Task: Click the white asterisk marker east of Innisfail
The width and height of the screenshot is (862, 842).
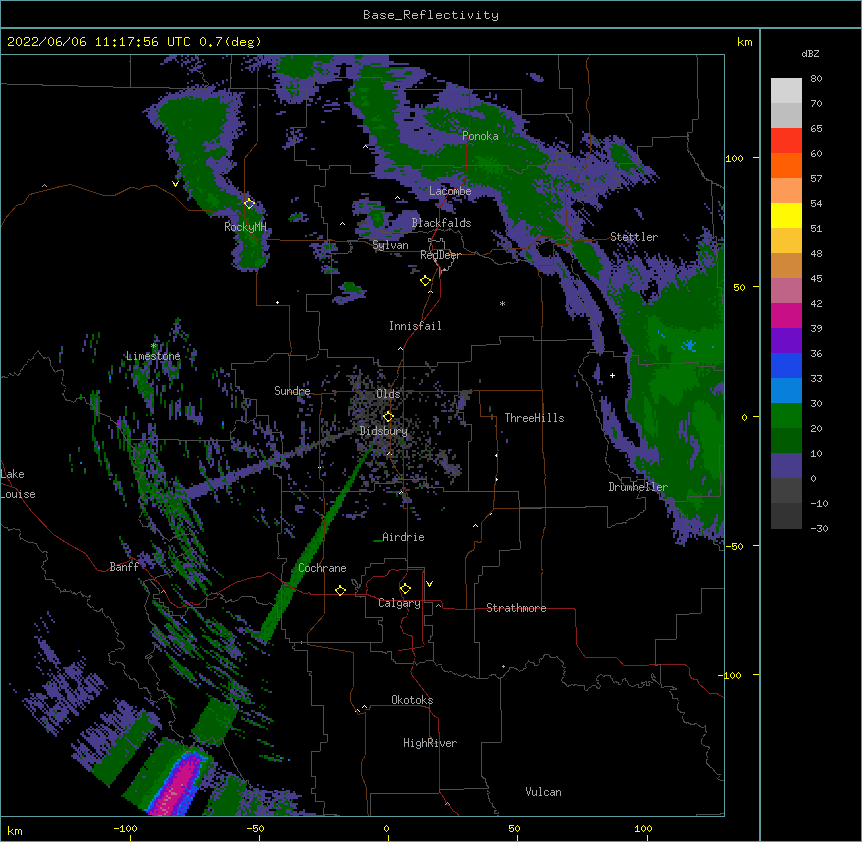Action: coord(502,304)
